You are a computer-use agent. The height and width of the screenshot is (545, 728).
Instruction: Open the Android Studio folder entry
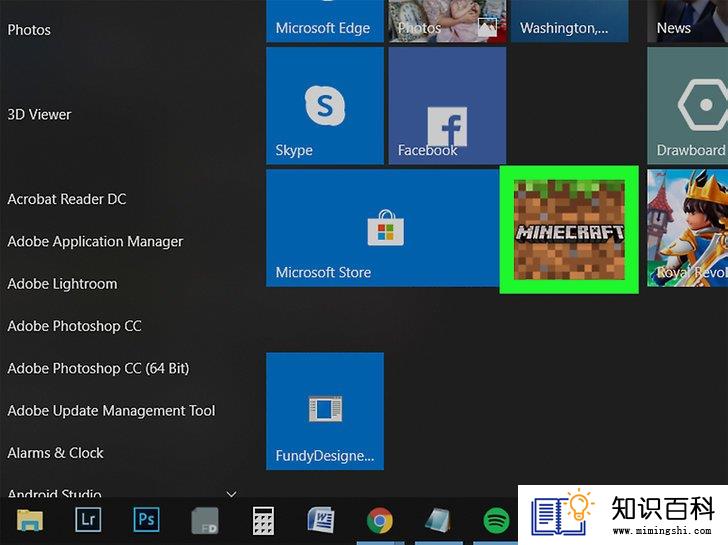click(54, 493)
